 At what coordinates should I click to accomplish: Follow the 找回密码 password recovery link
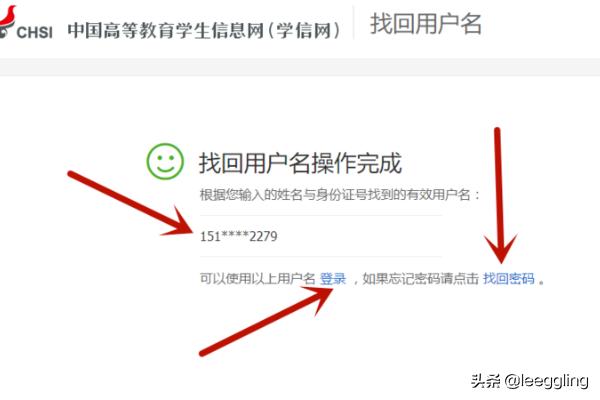[x=509, y=278]
